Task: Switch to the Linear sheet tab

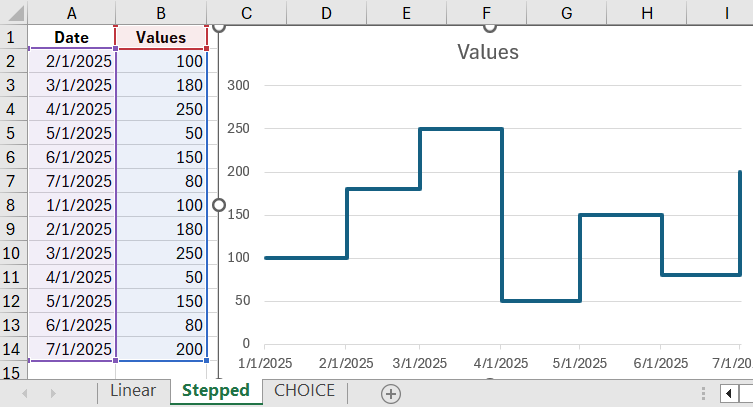Action: point(133,391)
